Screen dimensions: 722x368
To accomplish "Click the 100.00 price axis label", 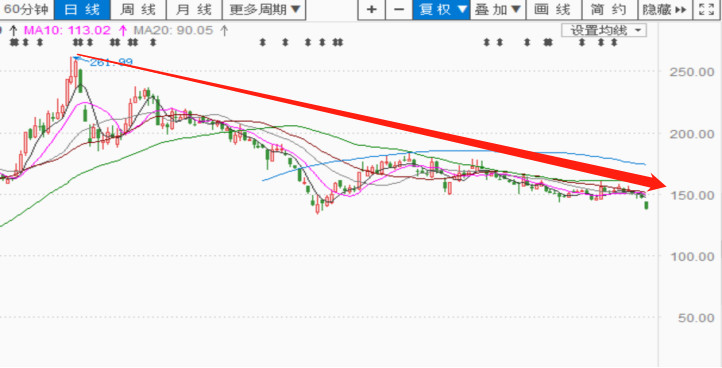I will pyautogui.click(x=692, y=256).
